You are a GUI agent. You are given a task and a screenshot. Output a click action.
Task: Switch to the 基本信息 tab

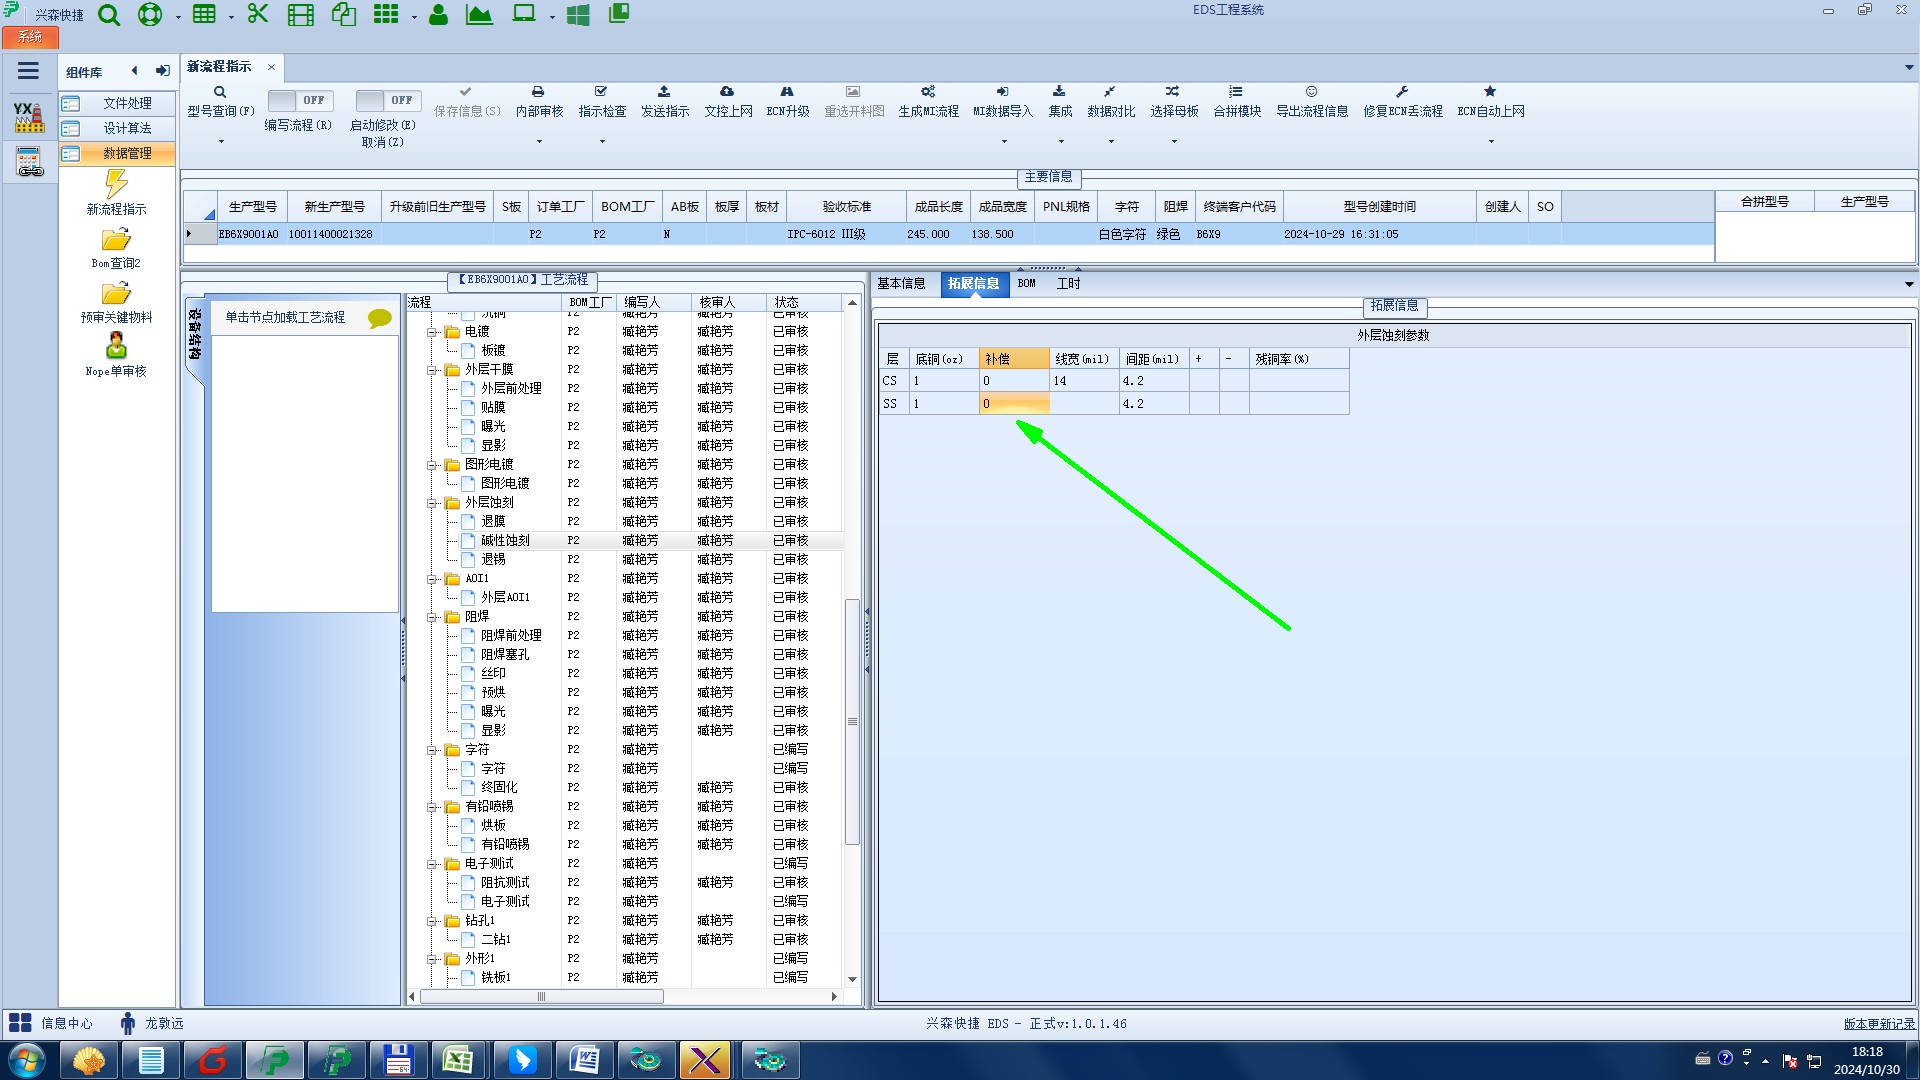pyautogui.click(x=901, y=284)
